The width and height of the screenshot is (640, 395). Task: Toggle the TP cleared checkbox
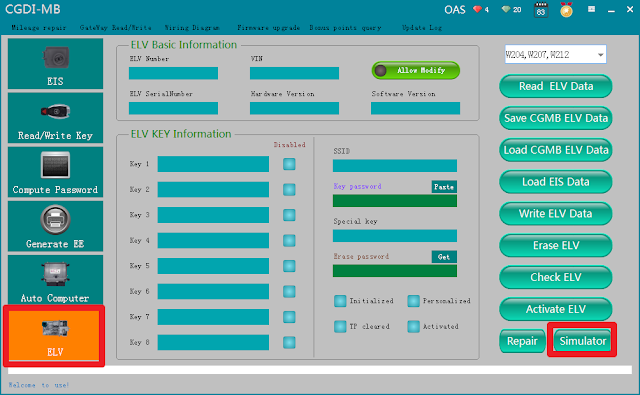pyautogui.click(x=340, y=326)
